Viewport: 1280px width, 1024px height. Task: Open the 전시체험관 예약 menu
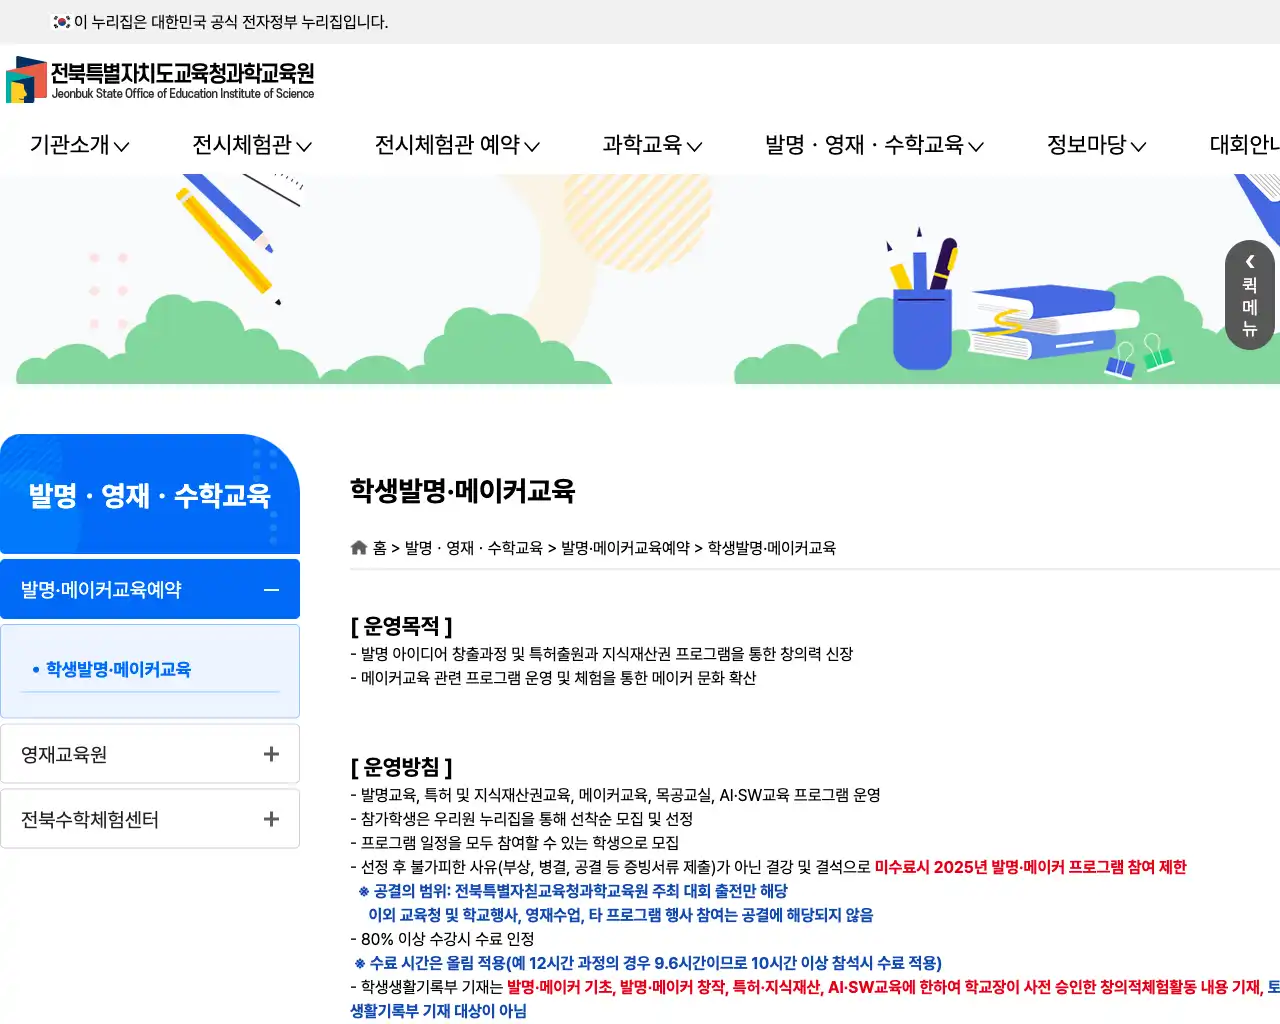(x=456, y=145)
